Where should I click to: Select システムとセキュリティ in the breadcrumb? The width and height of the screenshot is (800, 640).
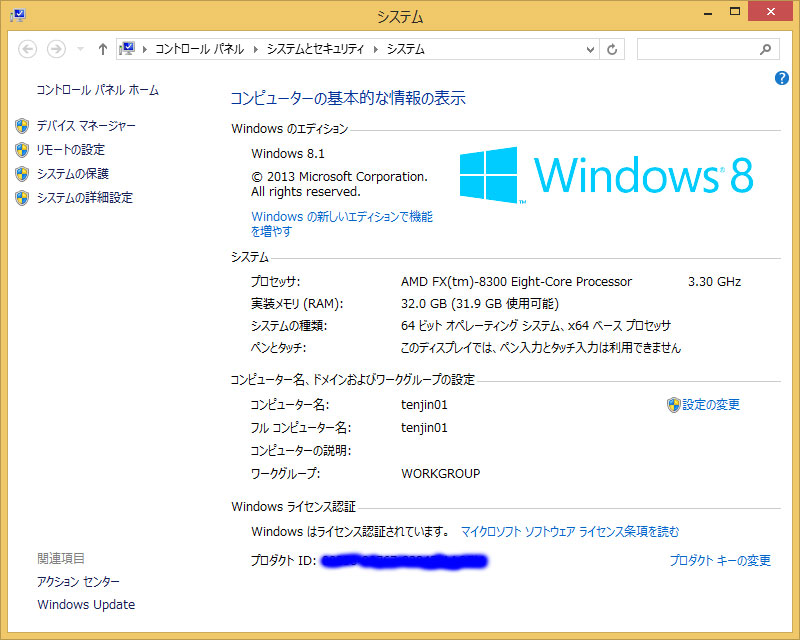[315, 49]
